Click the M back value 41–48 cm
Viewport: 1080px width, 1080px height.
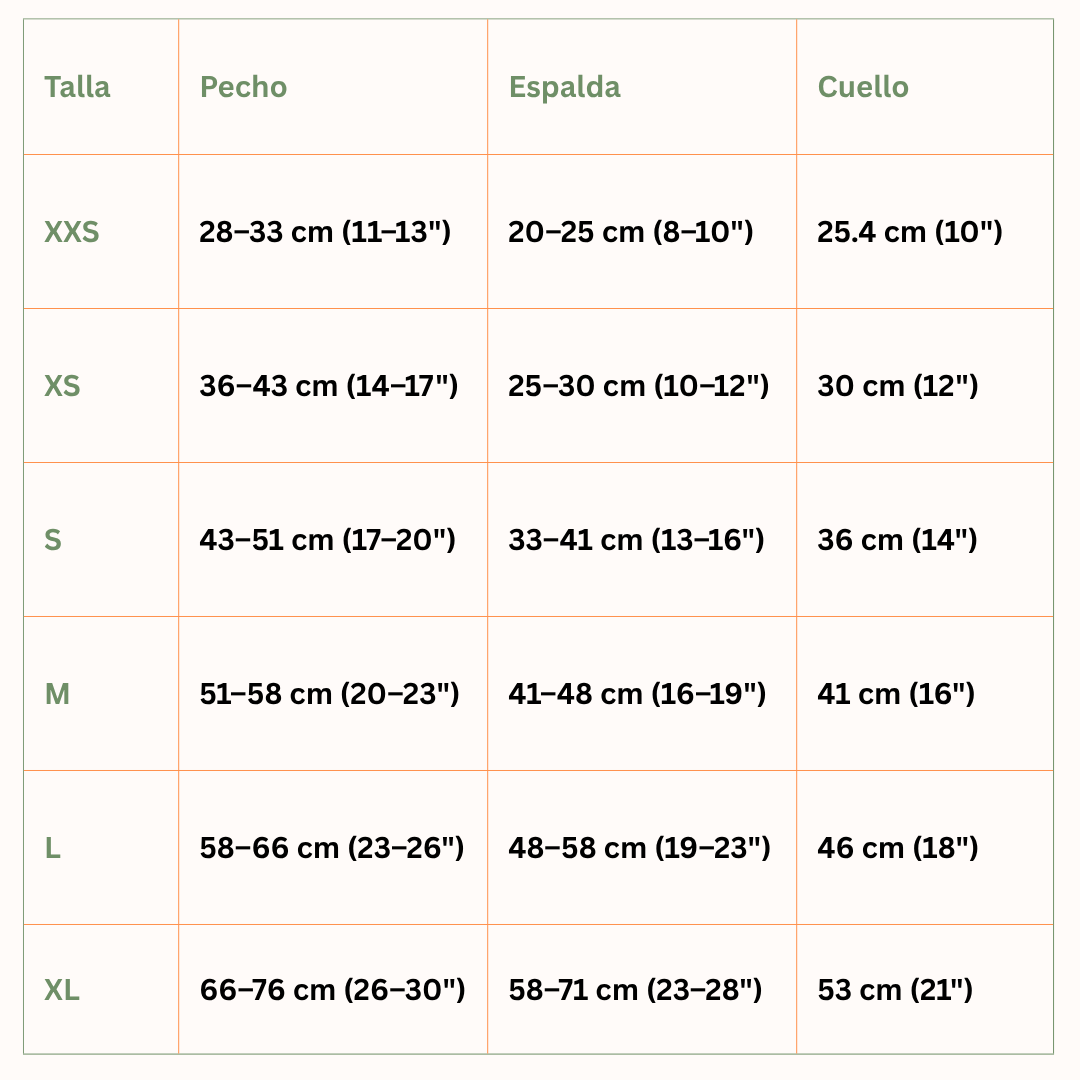637,694
